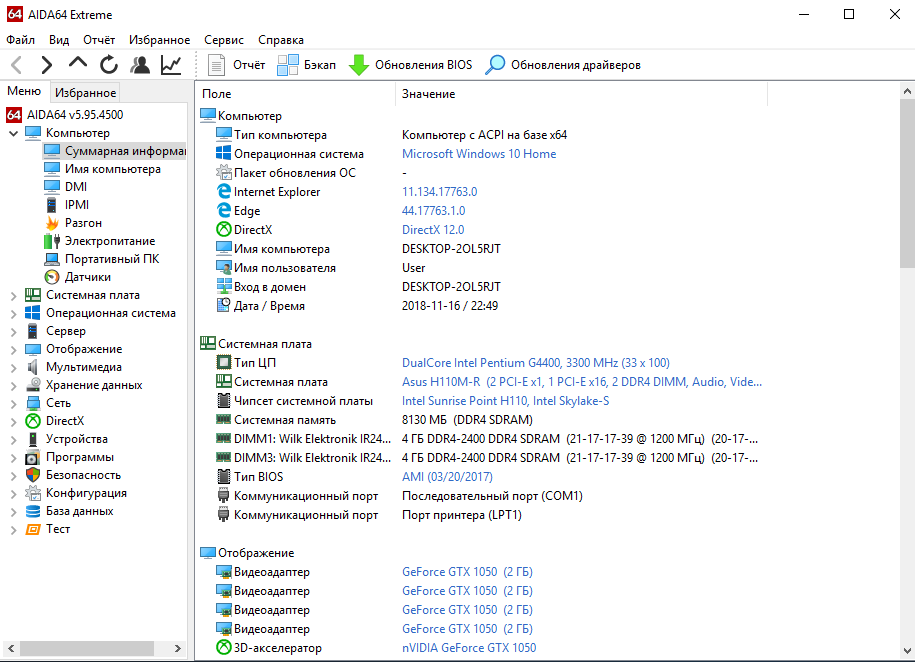Click the Дата / Время row icon
This screenshot has height=662, width=915.
223,305
